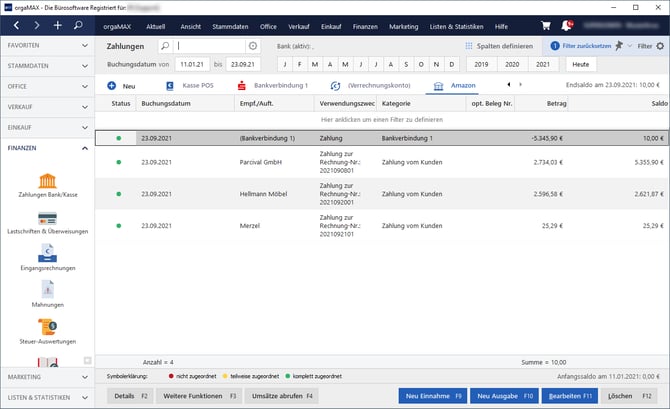The height and width of the screenshot is (409, 670).
Task: Open the shopping cart icon
Action: 546,26
